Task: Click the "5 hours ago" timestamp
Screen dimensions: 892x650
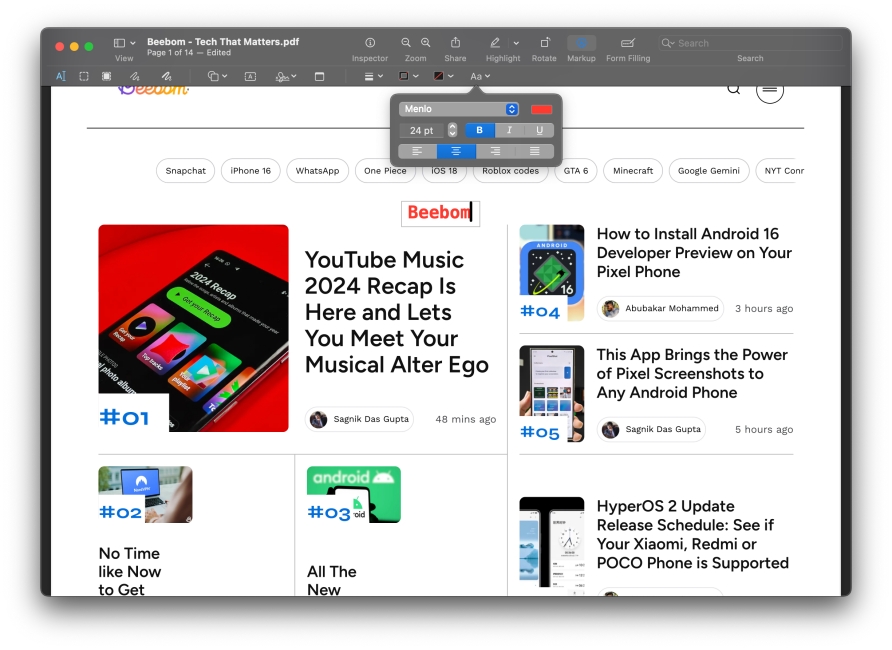Action: click(x=764, y=429)
